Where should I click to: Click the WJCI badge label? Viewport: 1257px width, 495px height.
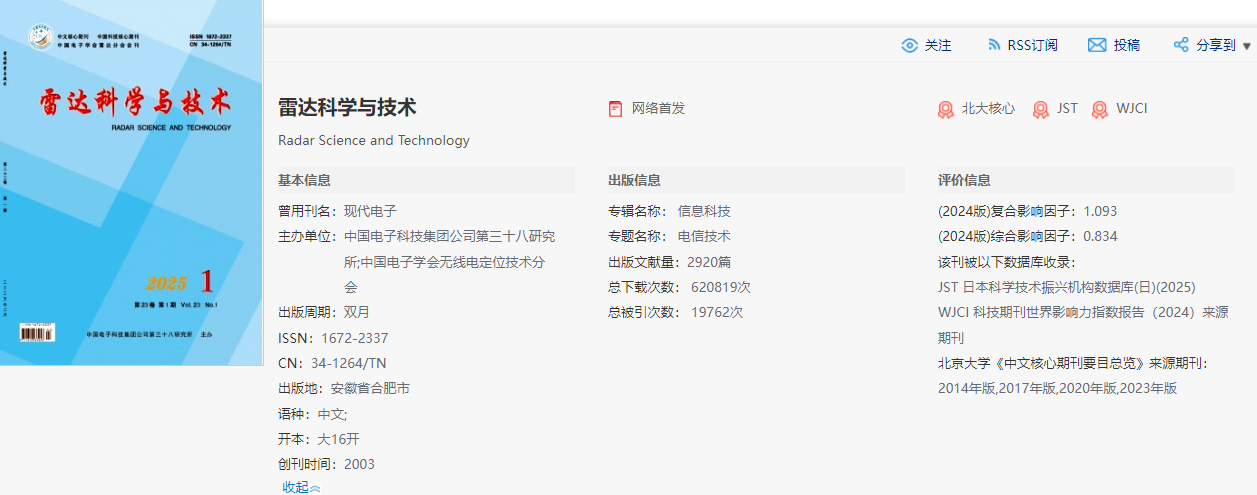click(1132, 108)
